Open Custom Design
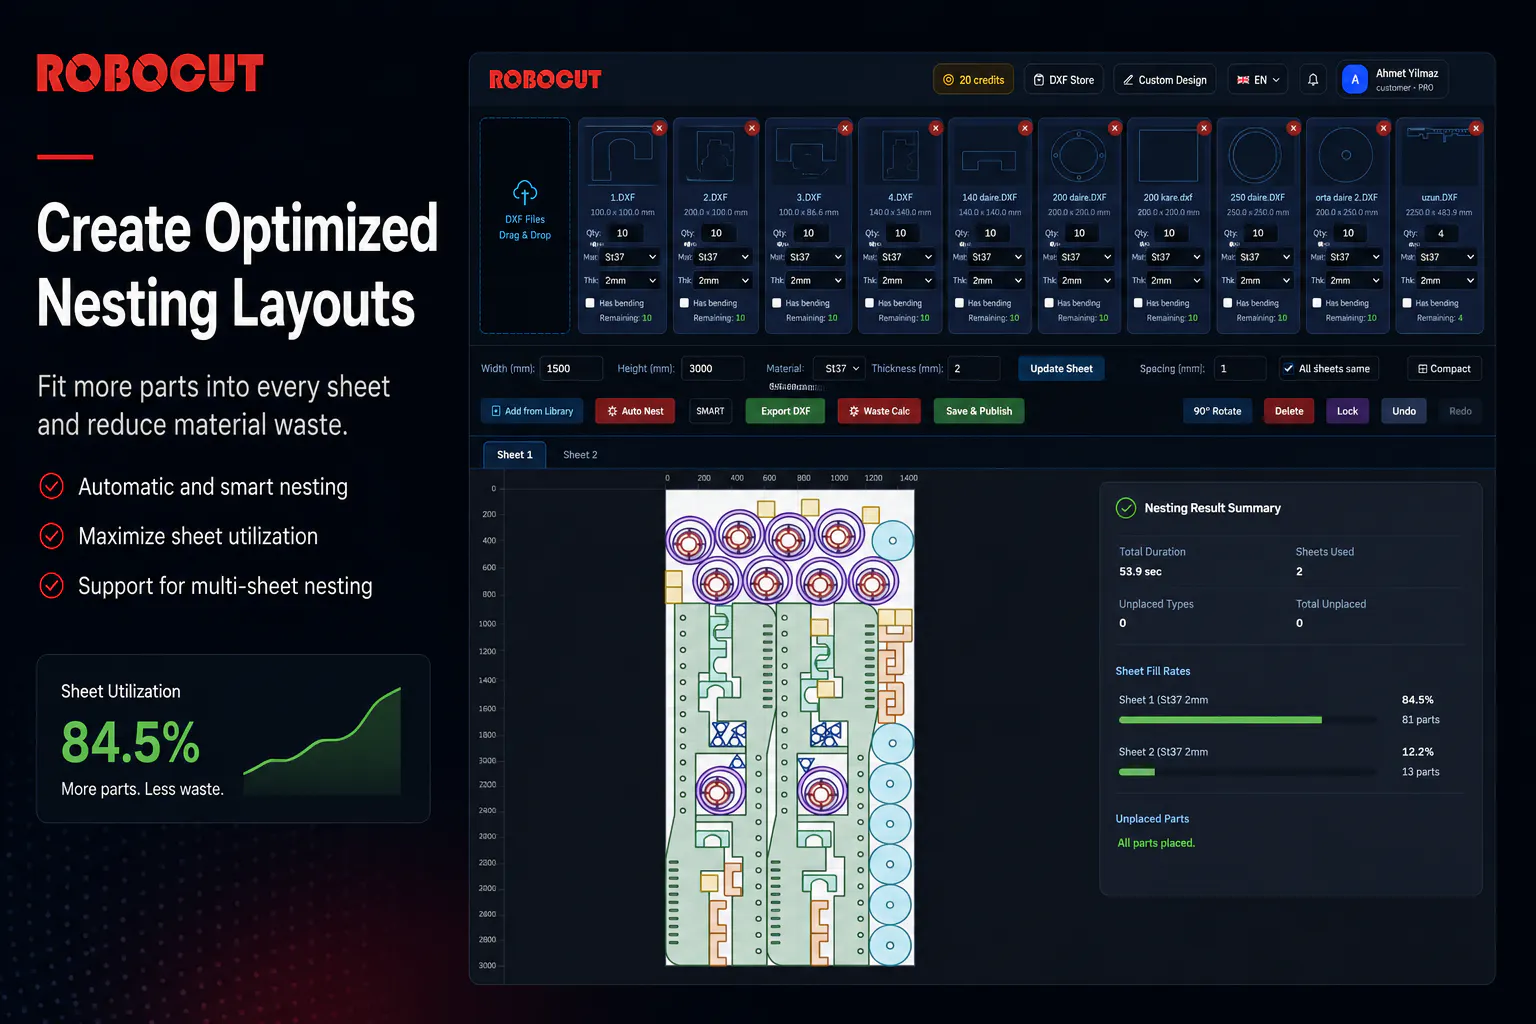The width and height of the screenshot is (1536, 1024). [x=1164, y=80]
